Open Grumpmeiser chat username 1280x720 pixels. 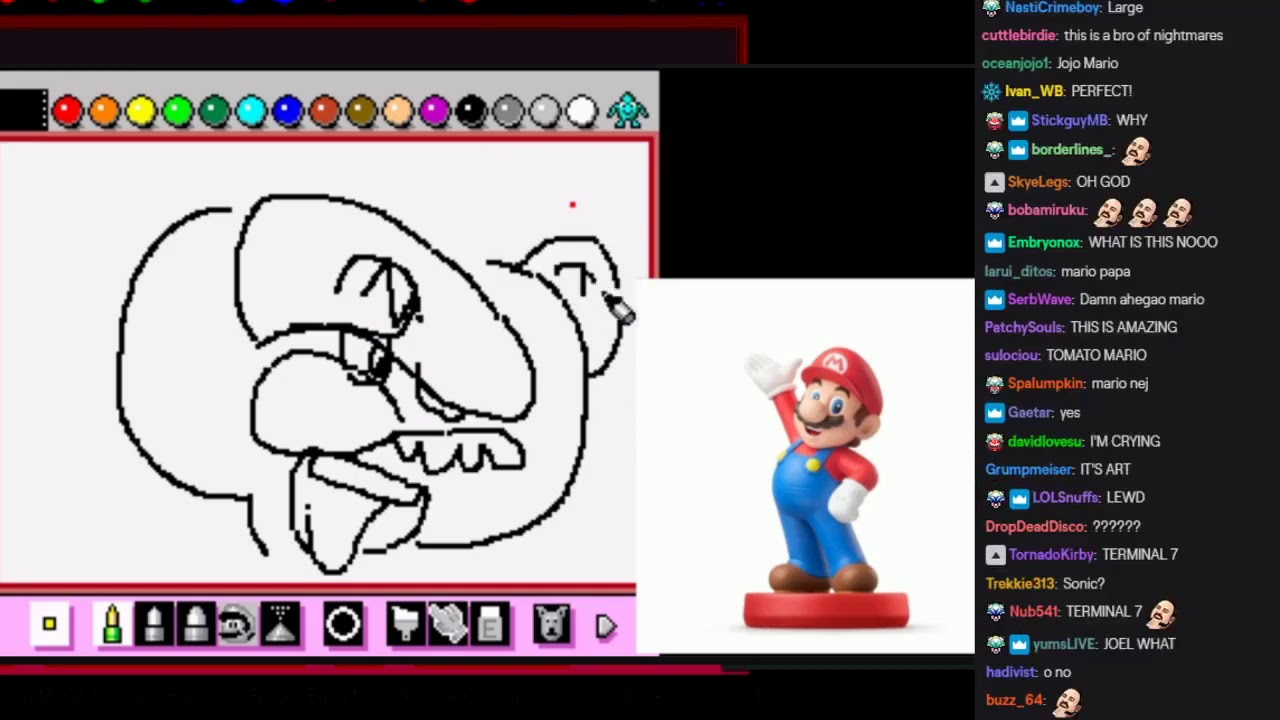(x=1029, y=469)
